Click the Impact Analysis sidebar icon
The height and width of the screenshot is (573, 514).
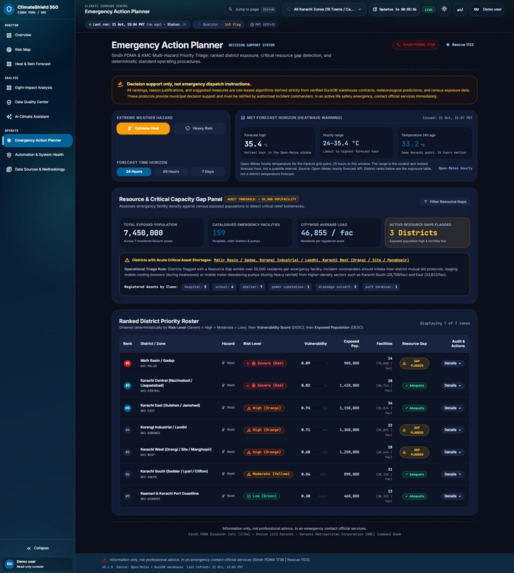9,88
